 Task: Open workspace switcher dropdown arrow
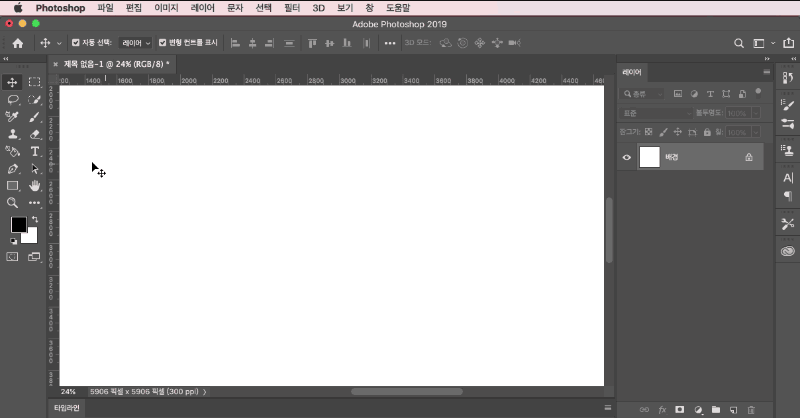773,43
